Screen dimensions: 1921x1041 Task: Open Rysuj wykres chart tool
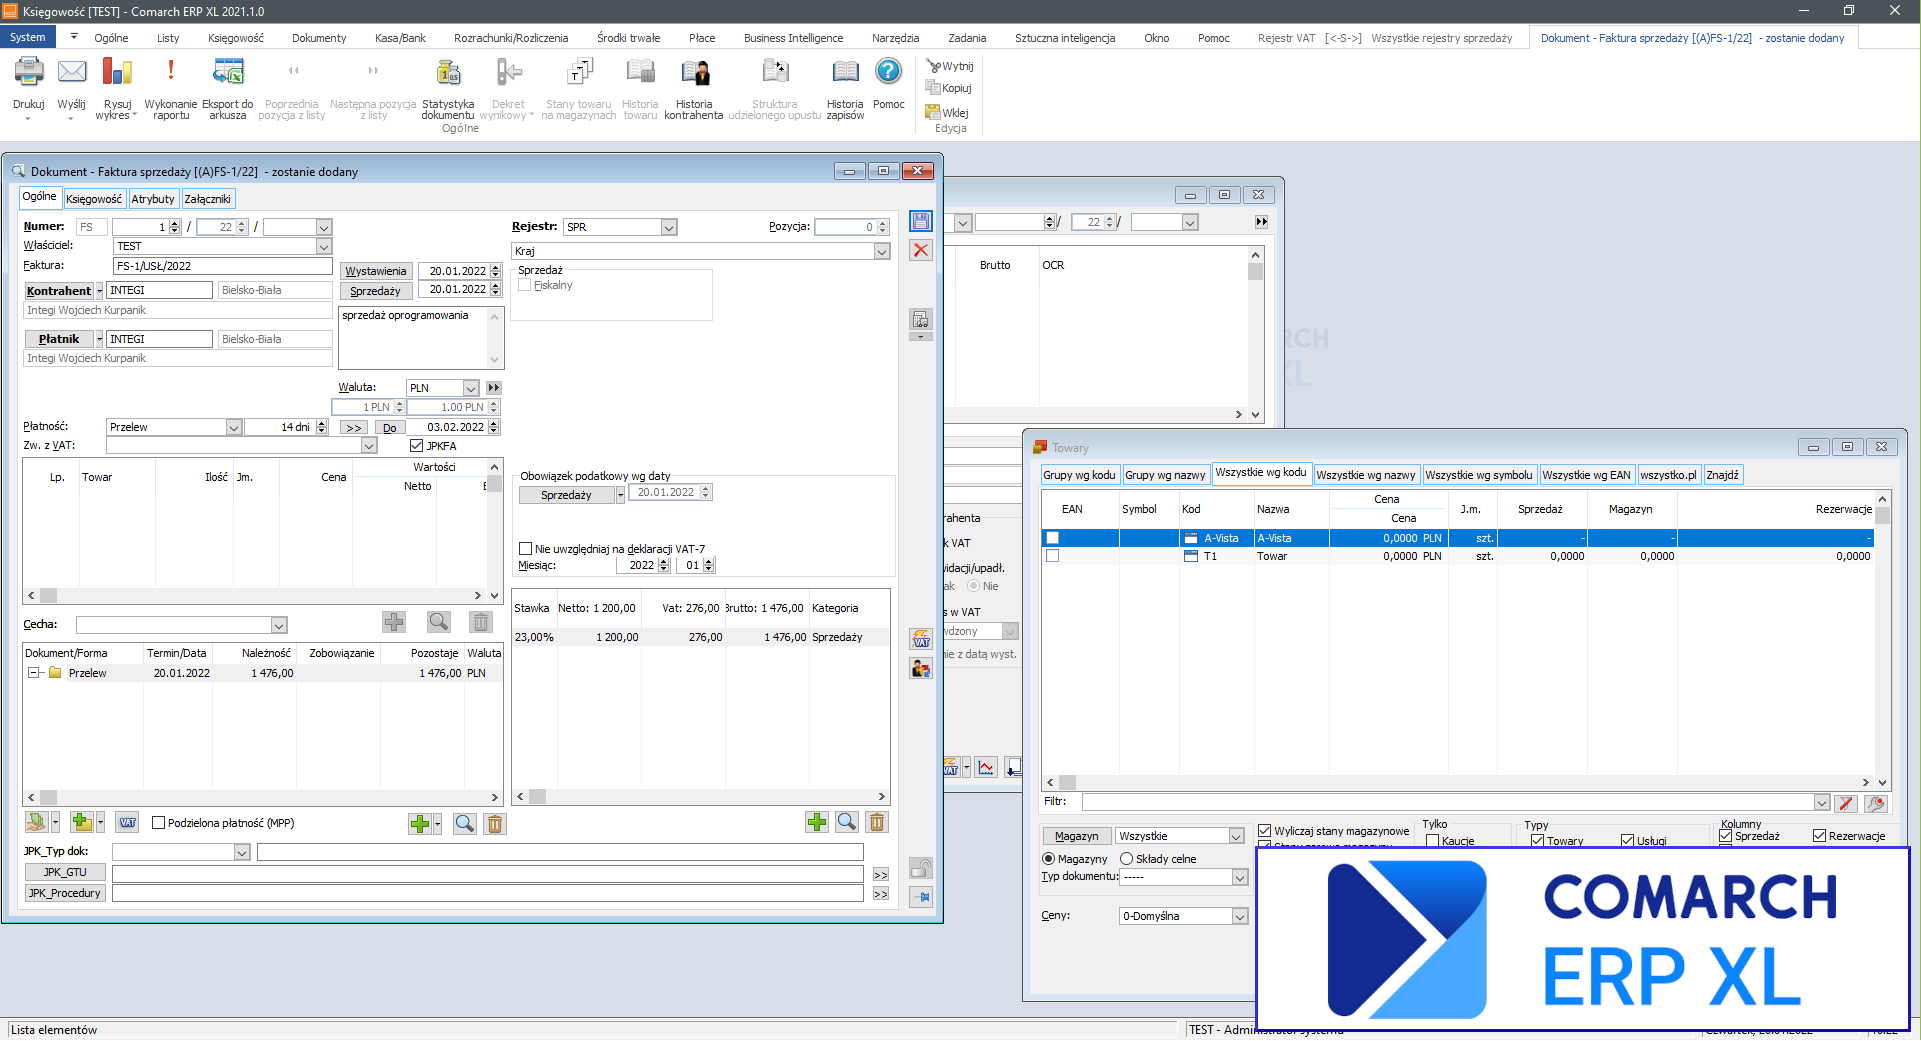point(117,72)
